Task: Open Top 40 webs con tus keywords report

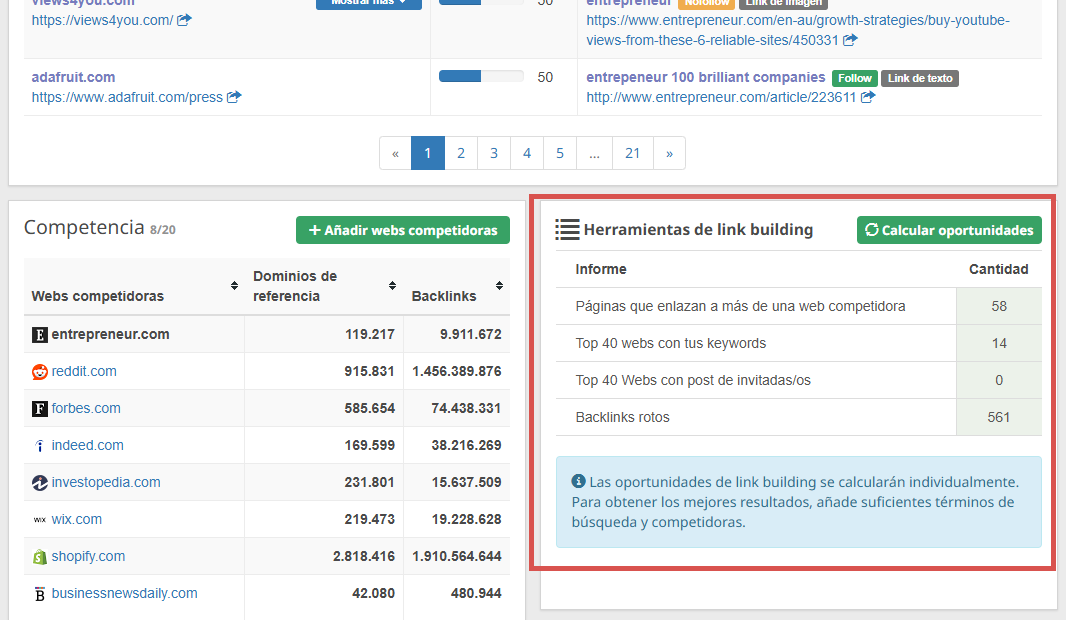Action: (x=671, y=343)
